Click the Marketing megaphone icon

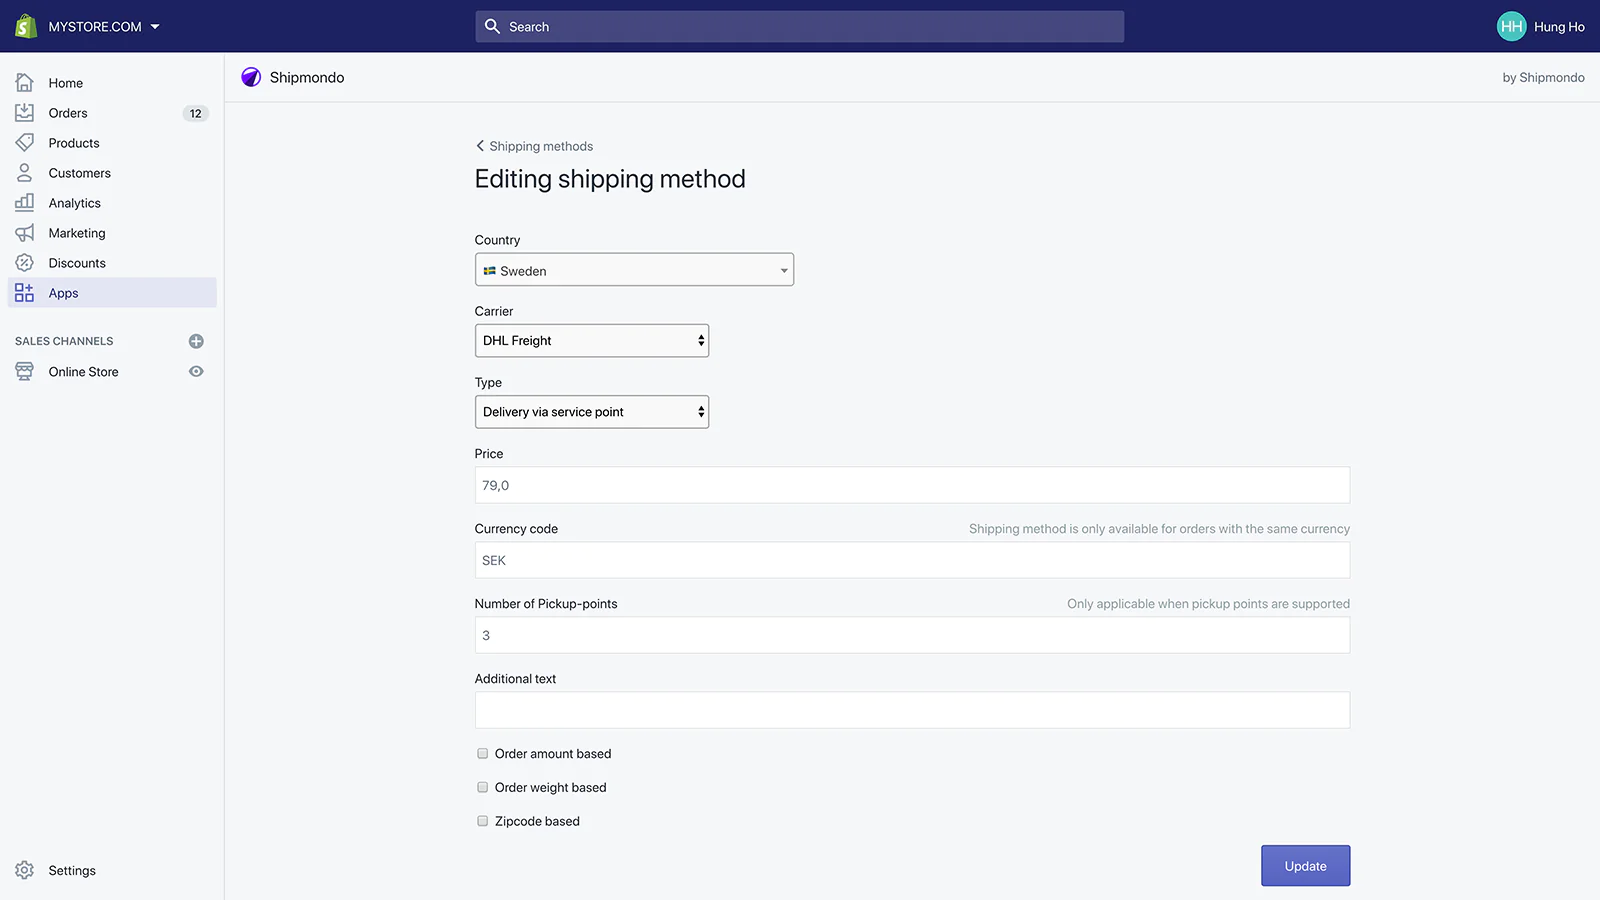coord(25,233)
